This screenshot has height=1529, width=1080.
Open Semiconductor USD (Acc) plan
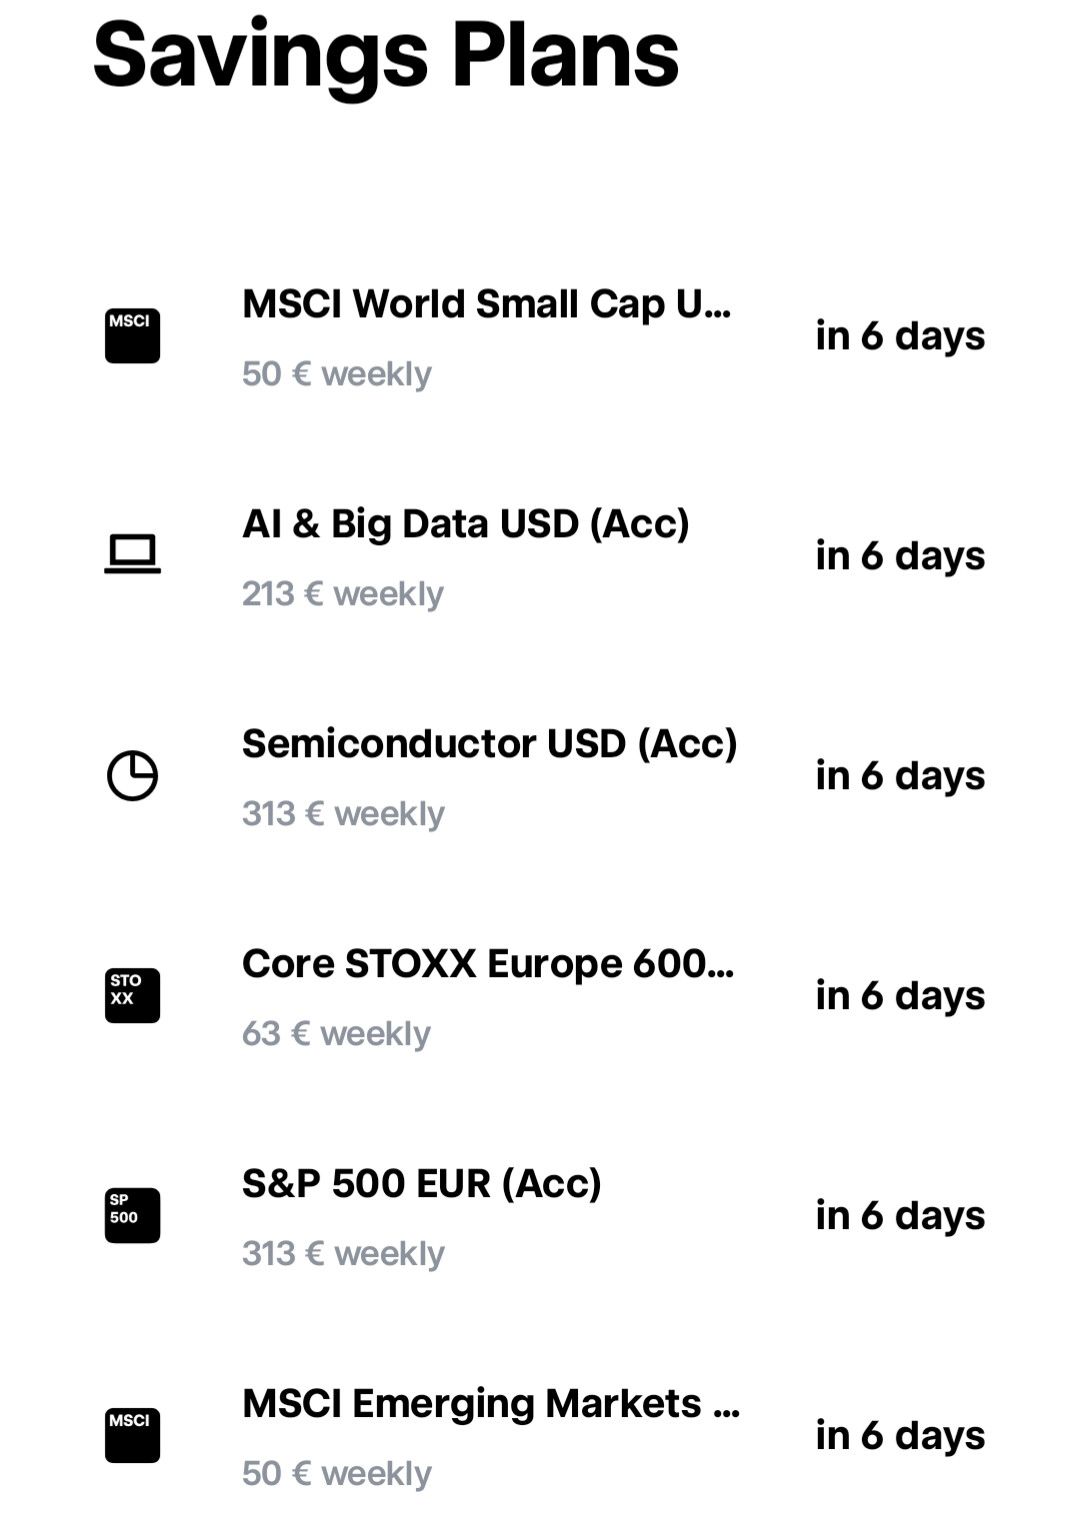540,777
